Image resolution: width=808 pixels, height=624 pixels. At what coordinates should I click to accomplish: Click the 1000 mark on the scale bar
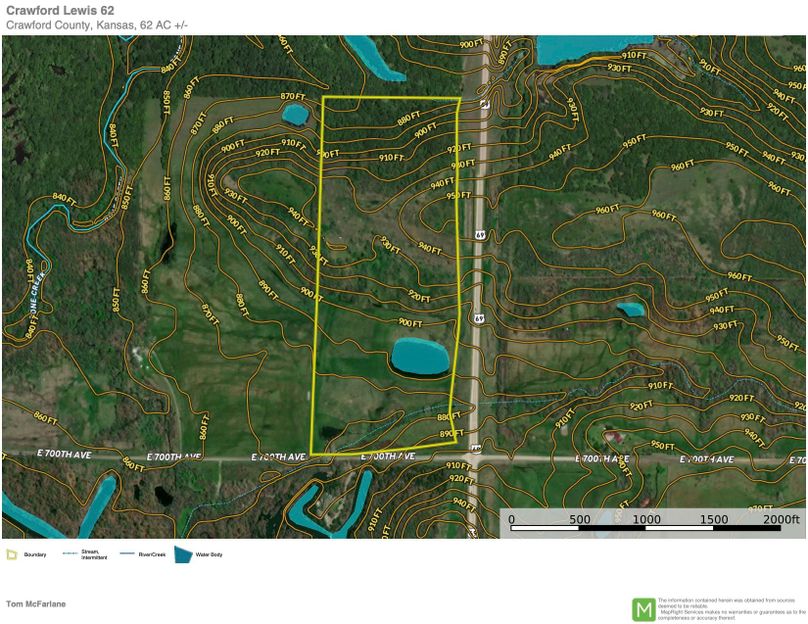(x=646, y=519)
